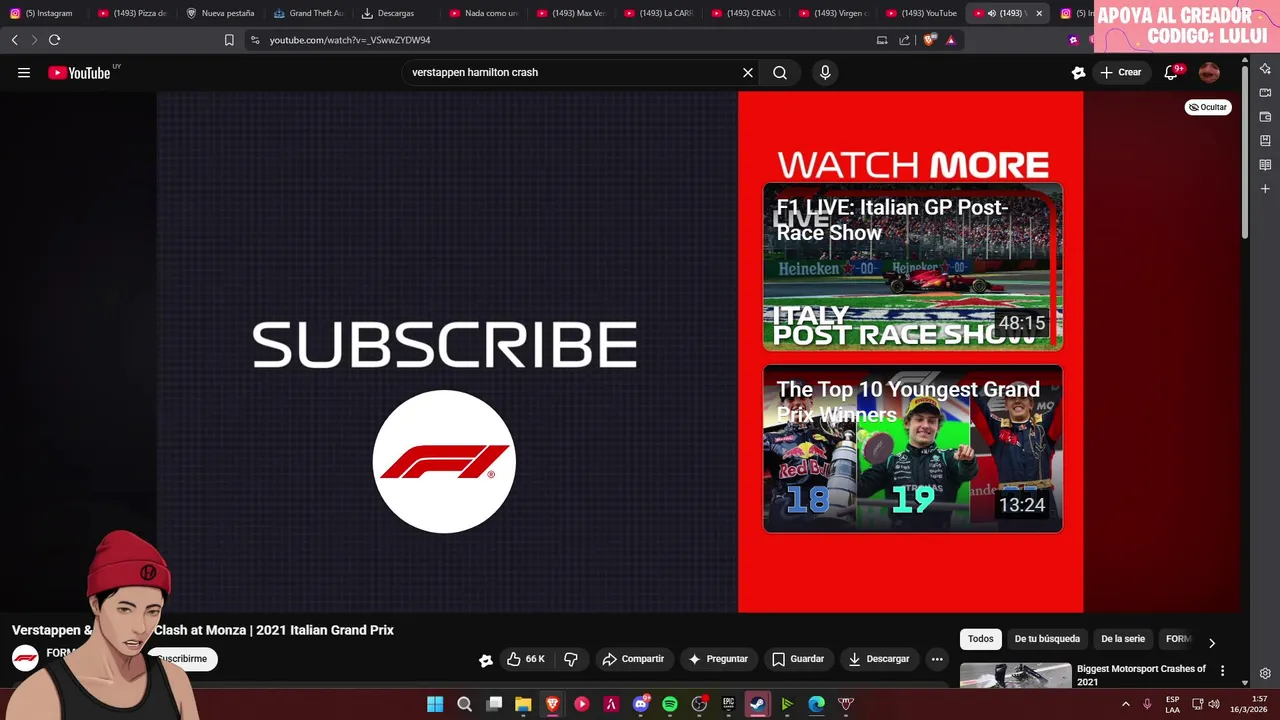The height and width of the screenshot is (720, 1280).
Task: Open Brave Wallet in the sidebar
Action: click(x=1265, y=116)
